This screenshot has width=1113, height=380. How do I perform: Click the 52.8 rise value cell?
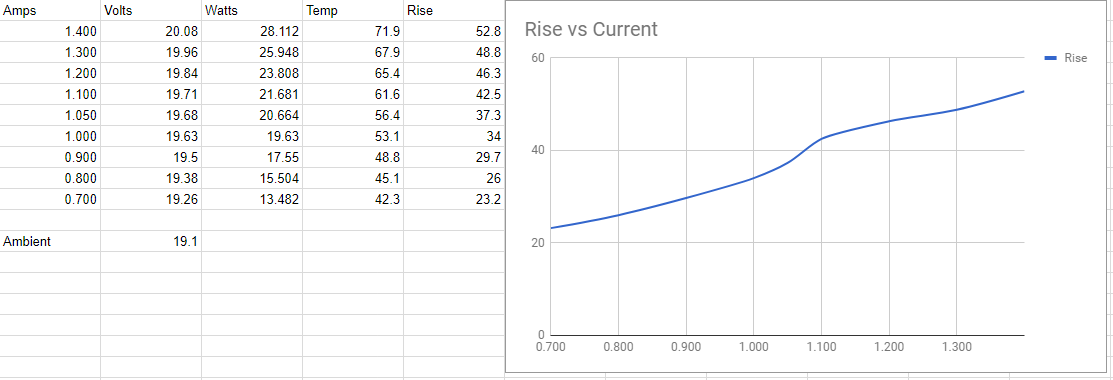454,32
